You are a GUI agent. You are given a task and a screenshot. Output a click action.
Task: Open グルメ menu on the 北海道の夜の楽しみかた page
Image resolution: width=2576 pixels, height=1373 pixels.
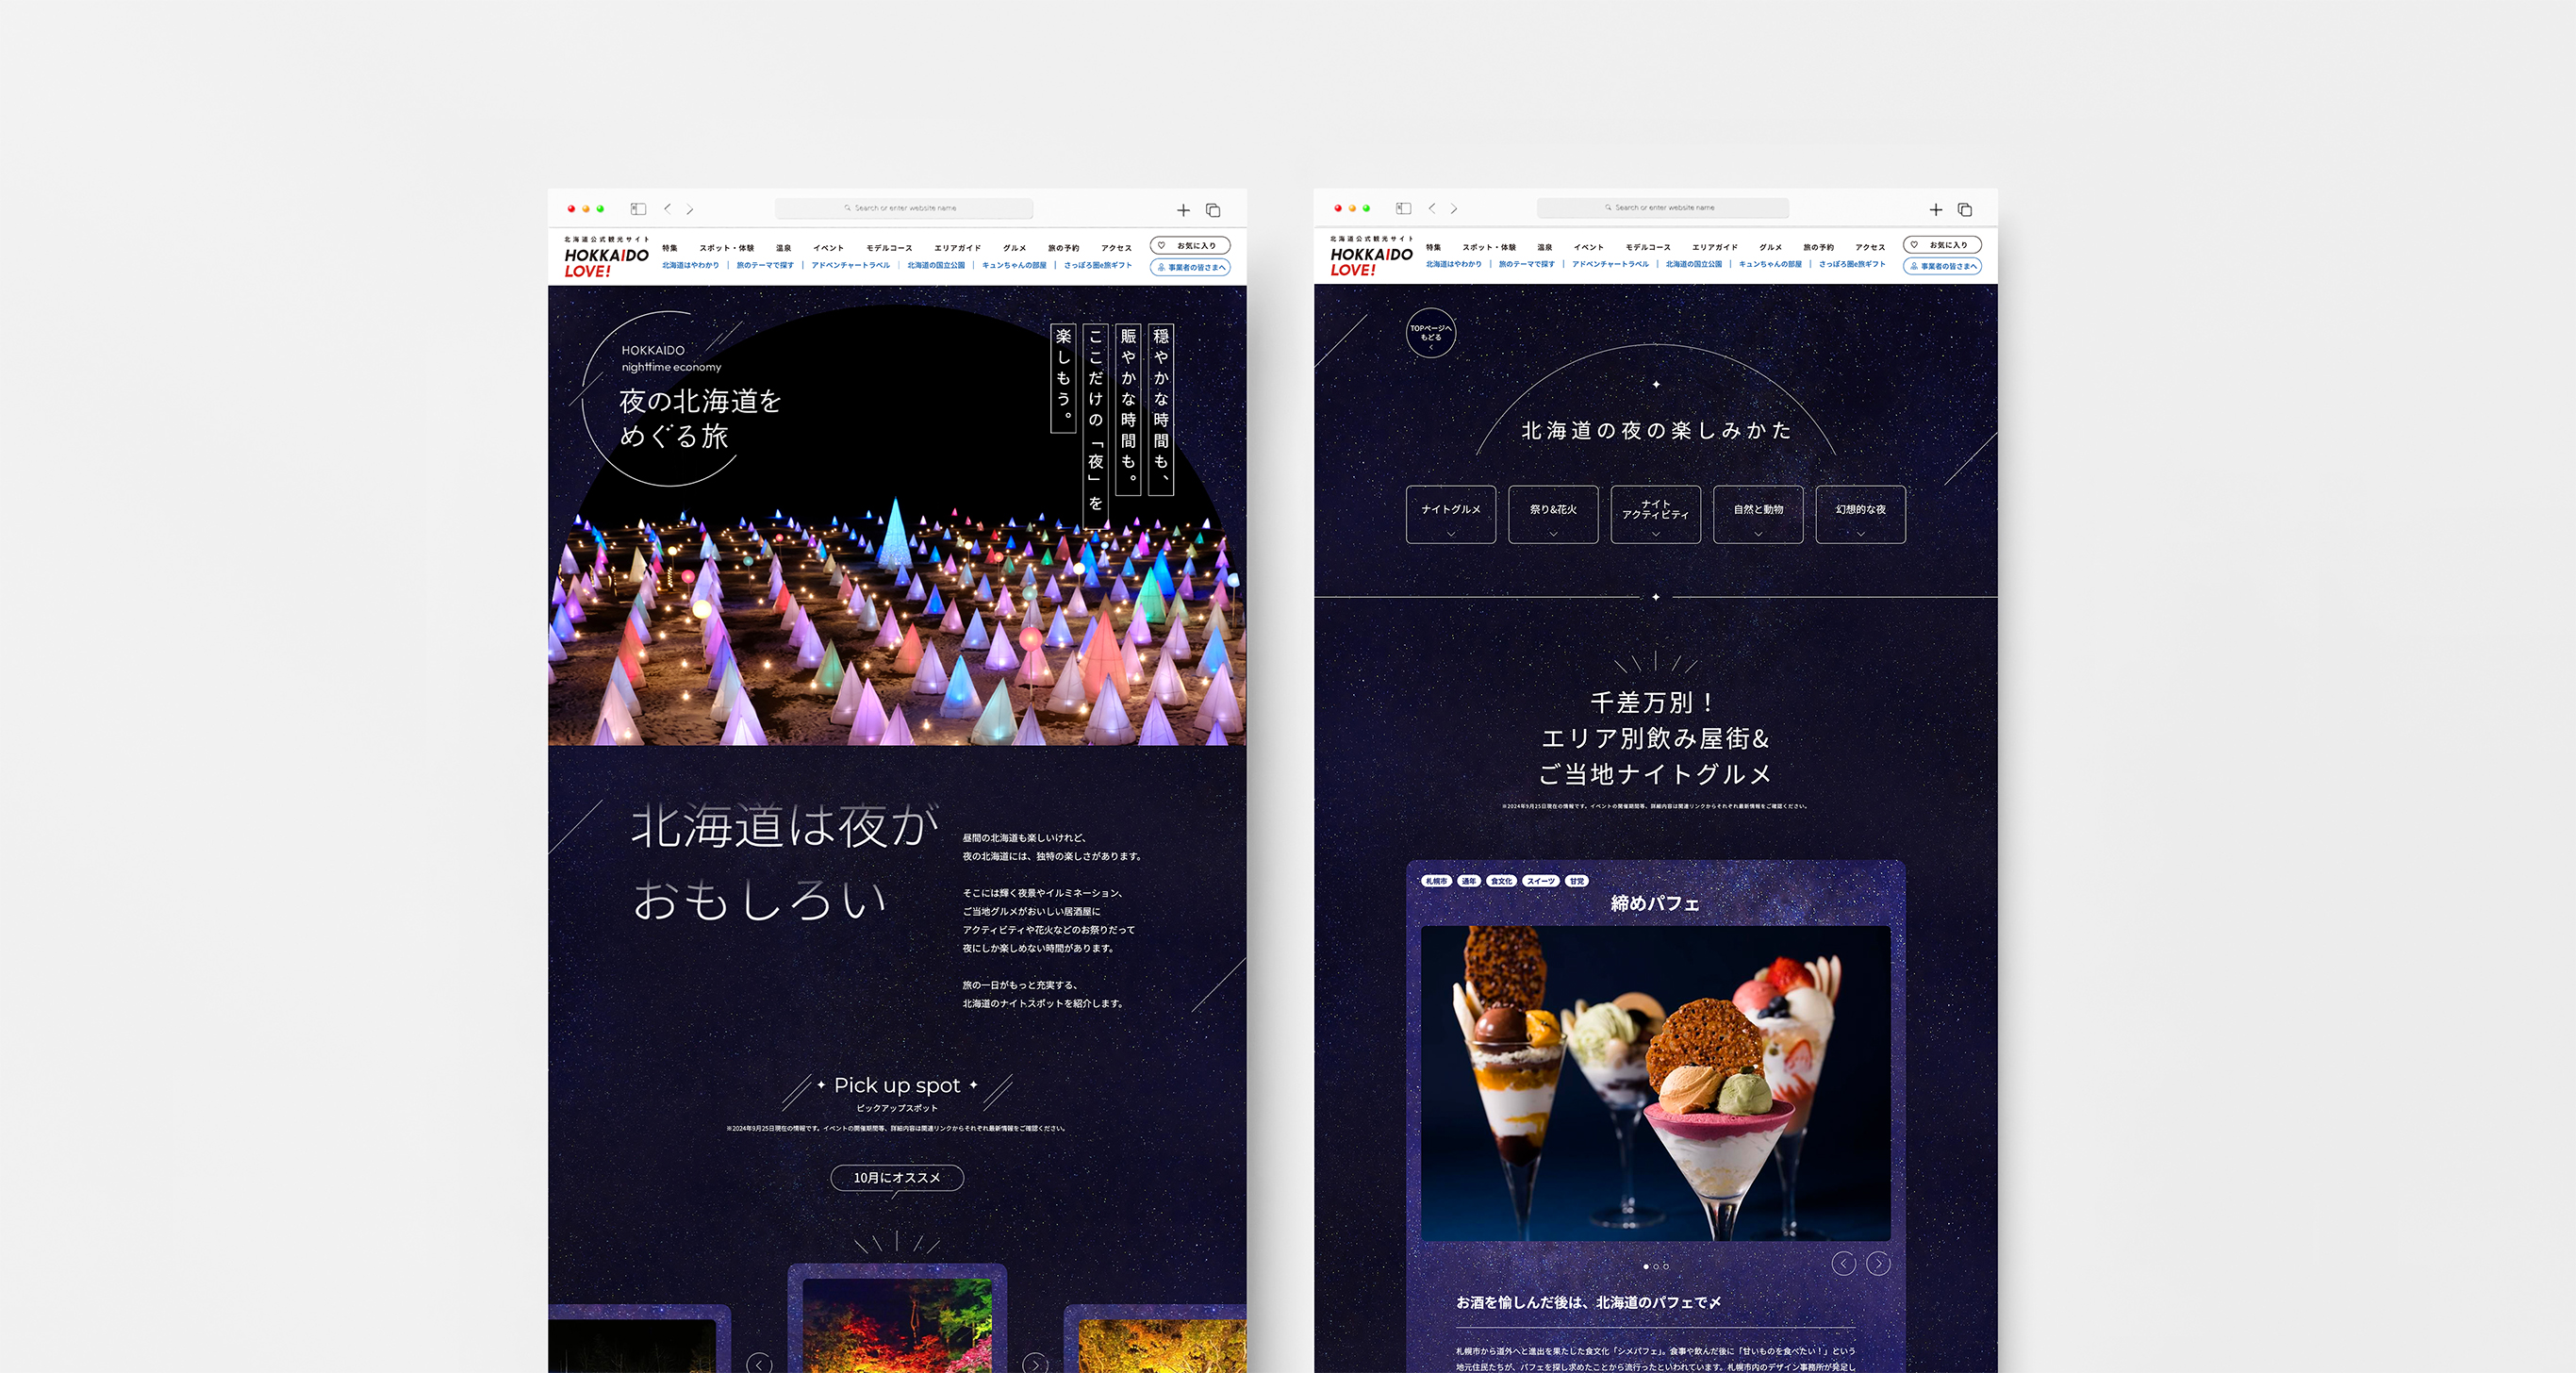1770,247
